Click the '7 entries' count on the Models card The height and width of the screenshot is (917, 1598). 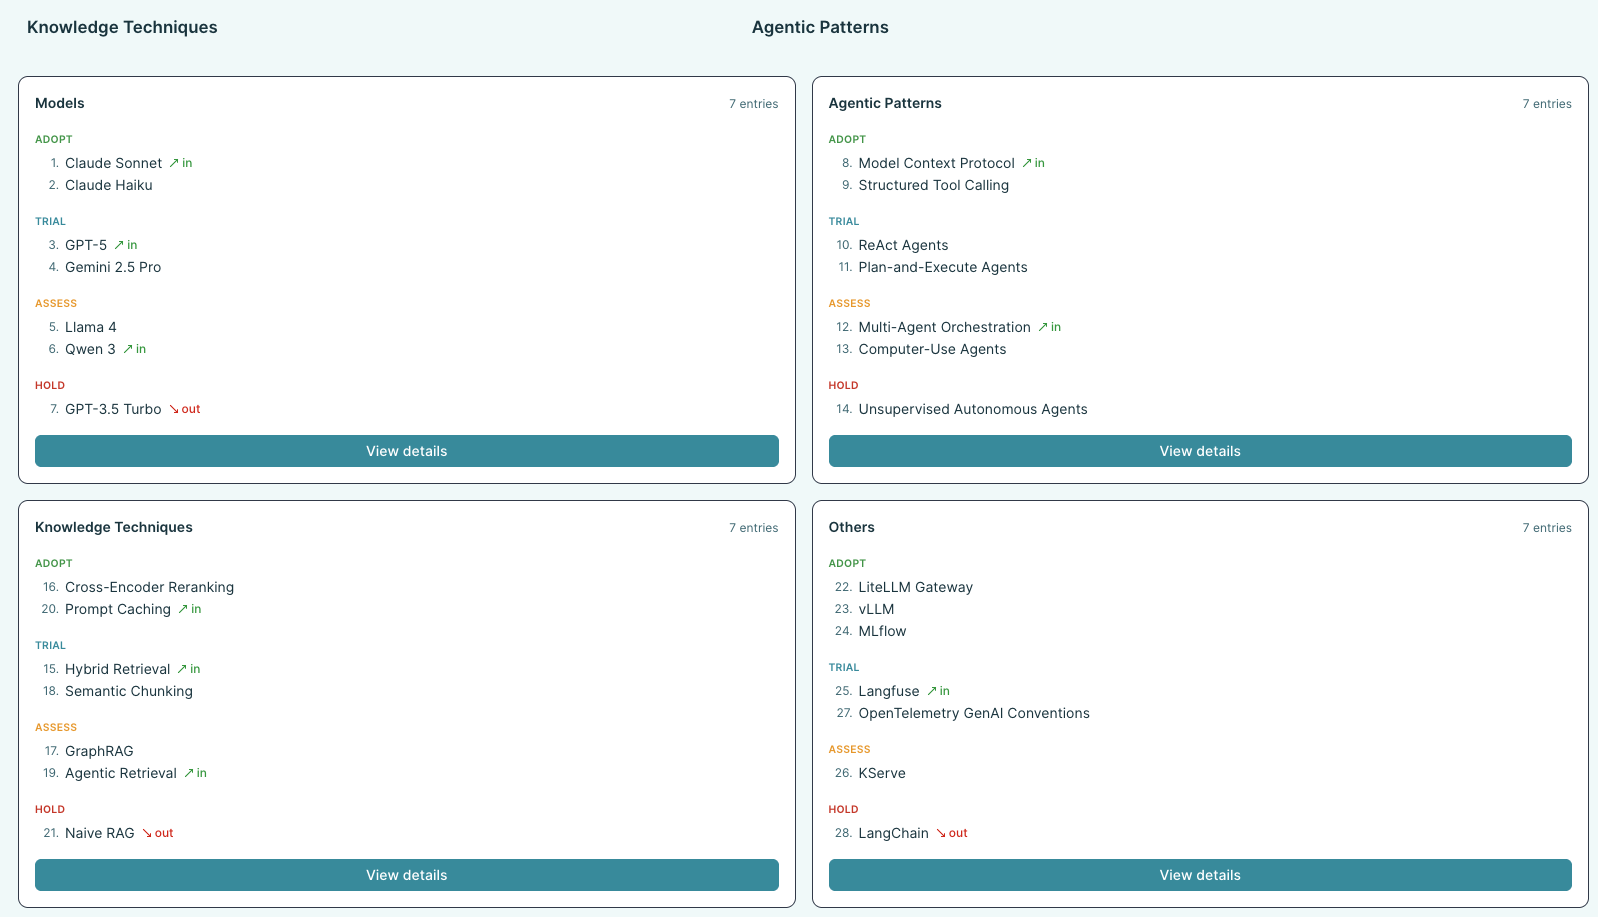pos(754,104)
